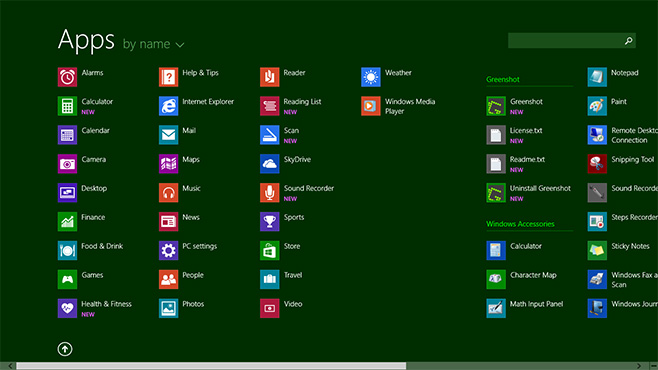Click the horizontal scrollbar thumb
Screen dimensions: 658x370
pyautogui.click(x=211, y=366)
